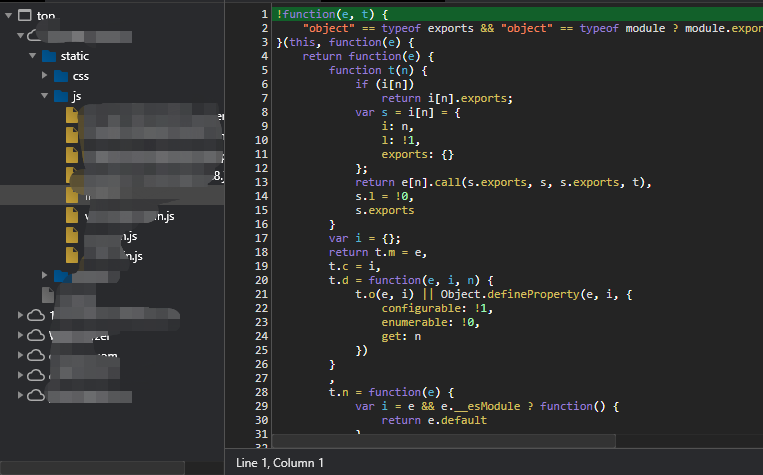Click the css folder icon

click(61, 76)
